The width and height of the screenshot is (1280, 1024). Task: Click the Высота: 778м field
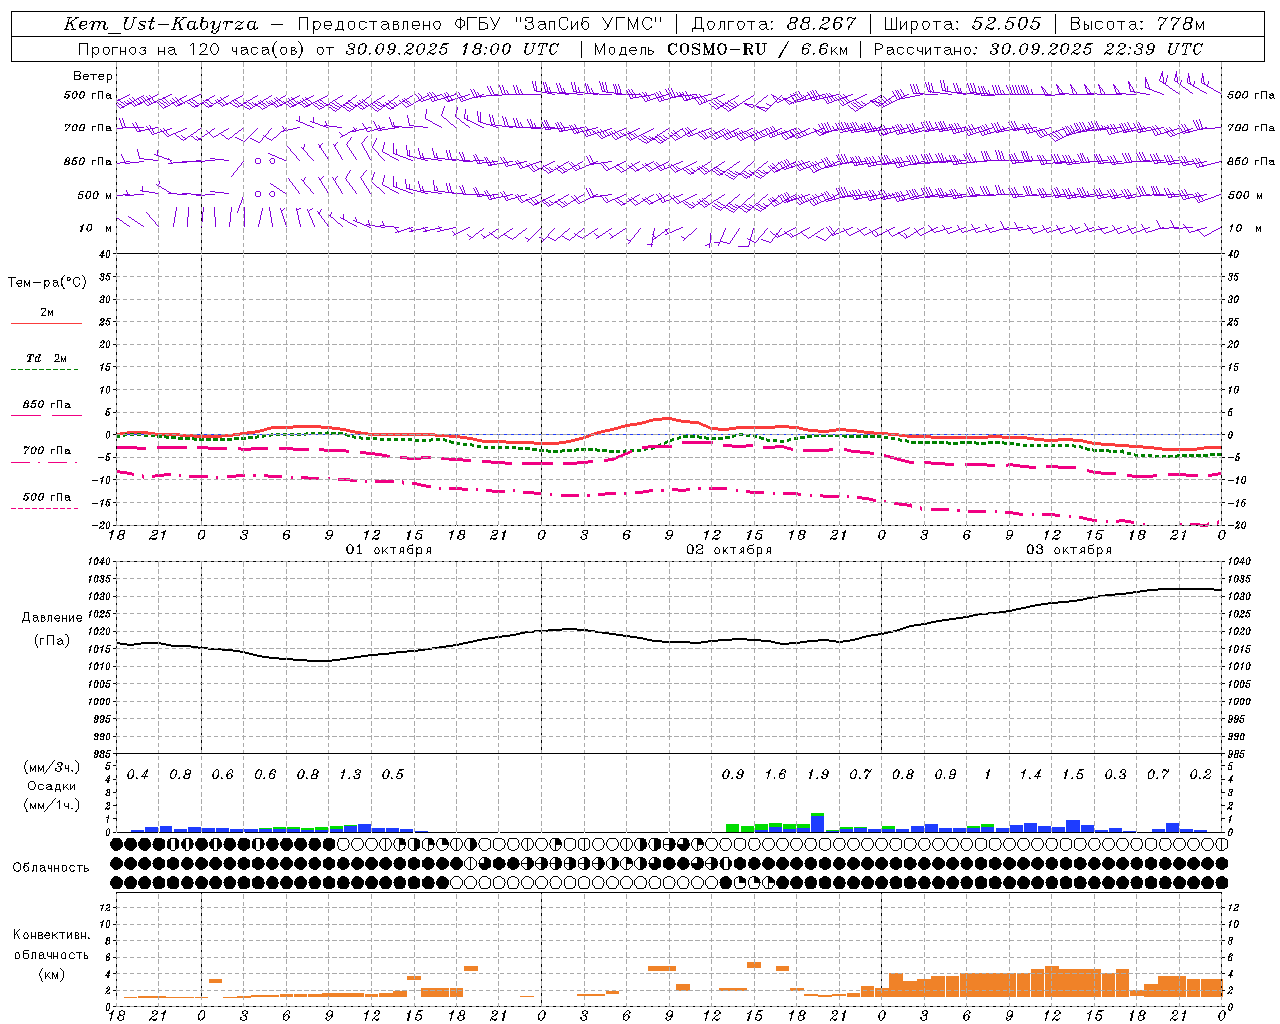(x=1137, y=24)
